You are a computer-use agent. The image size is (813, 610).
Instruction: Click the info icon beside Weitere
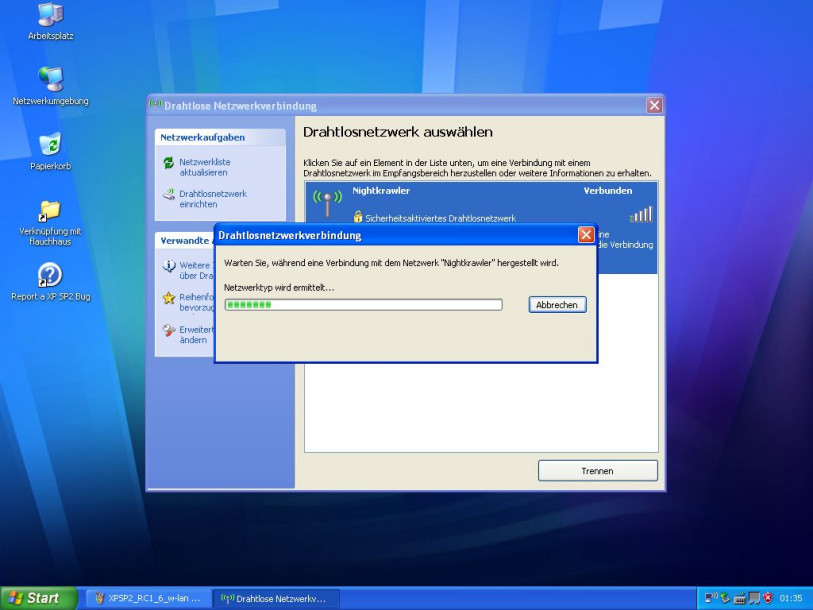point(168,266)
